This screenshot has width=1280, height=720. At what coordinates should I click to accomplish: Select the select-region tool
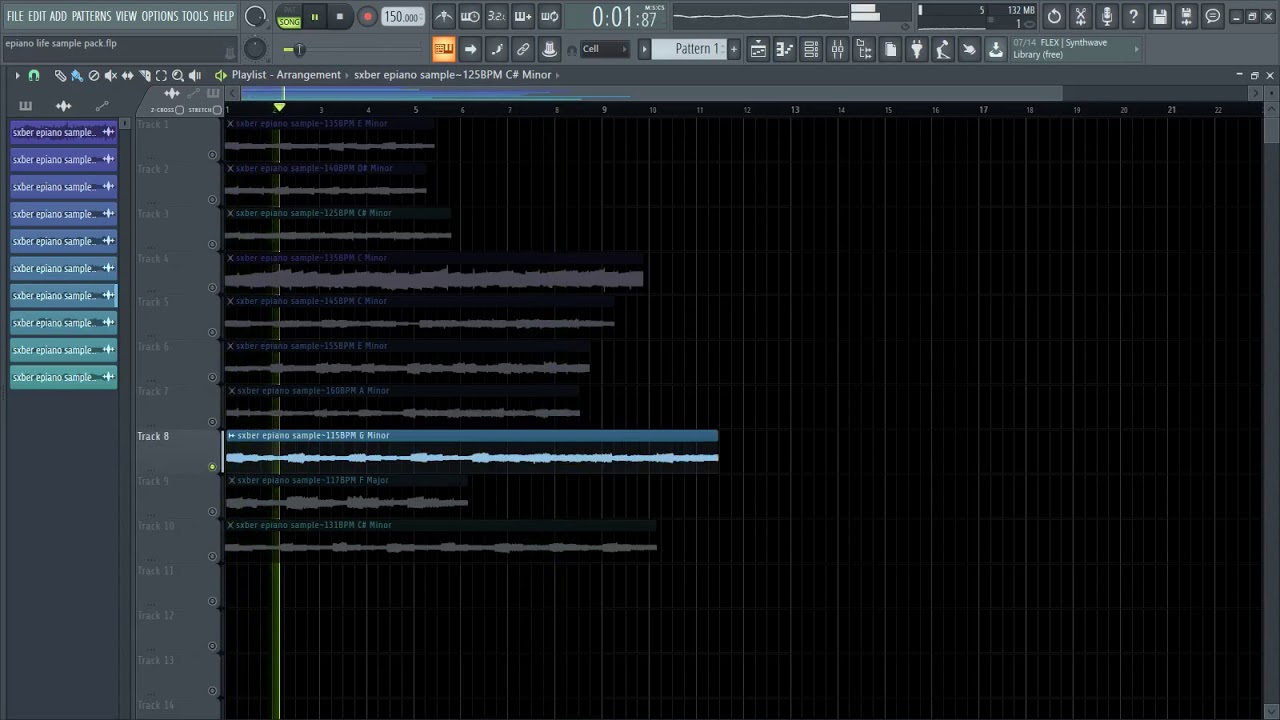[x=161, y=76]
